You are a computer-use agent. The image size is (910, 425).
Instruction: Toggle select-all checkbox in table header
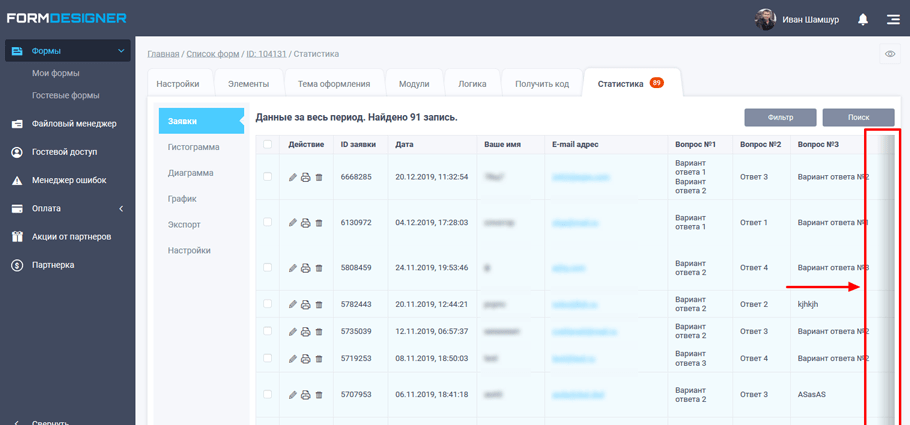[x=267, y=145]
